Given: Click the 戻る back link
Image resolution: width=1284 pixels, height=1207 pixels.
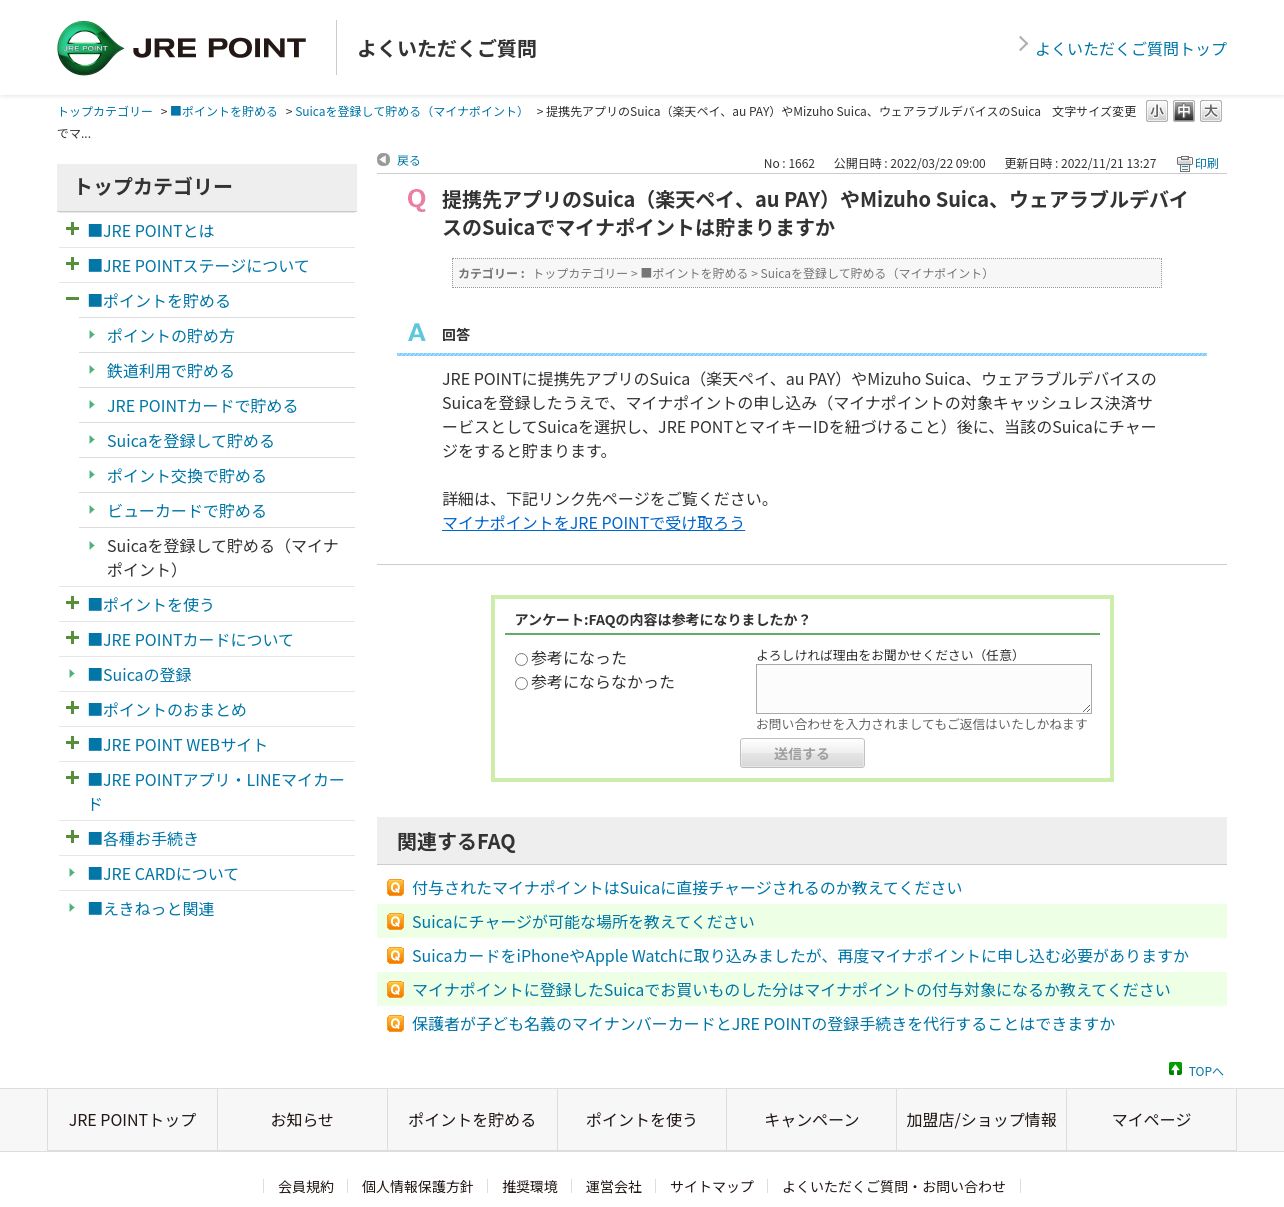Looking at the screenshot, I should [x=408, y=160].
